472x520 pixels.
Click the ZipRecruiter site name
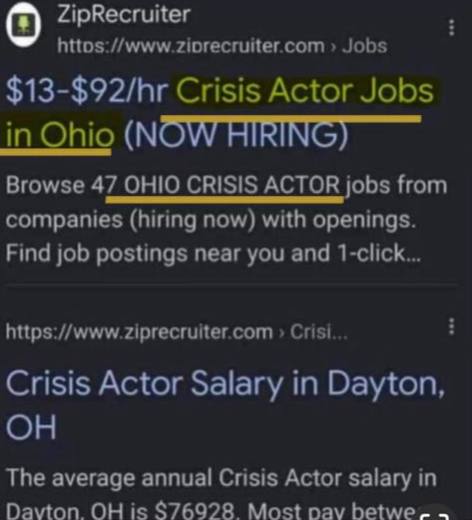[124, 15]
